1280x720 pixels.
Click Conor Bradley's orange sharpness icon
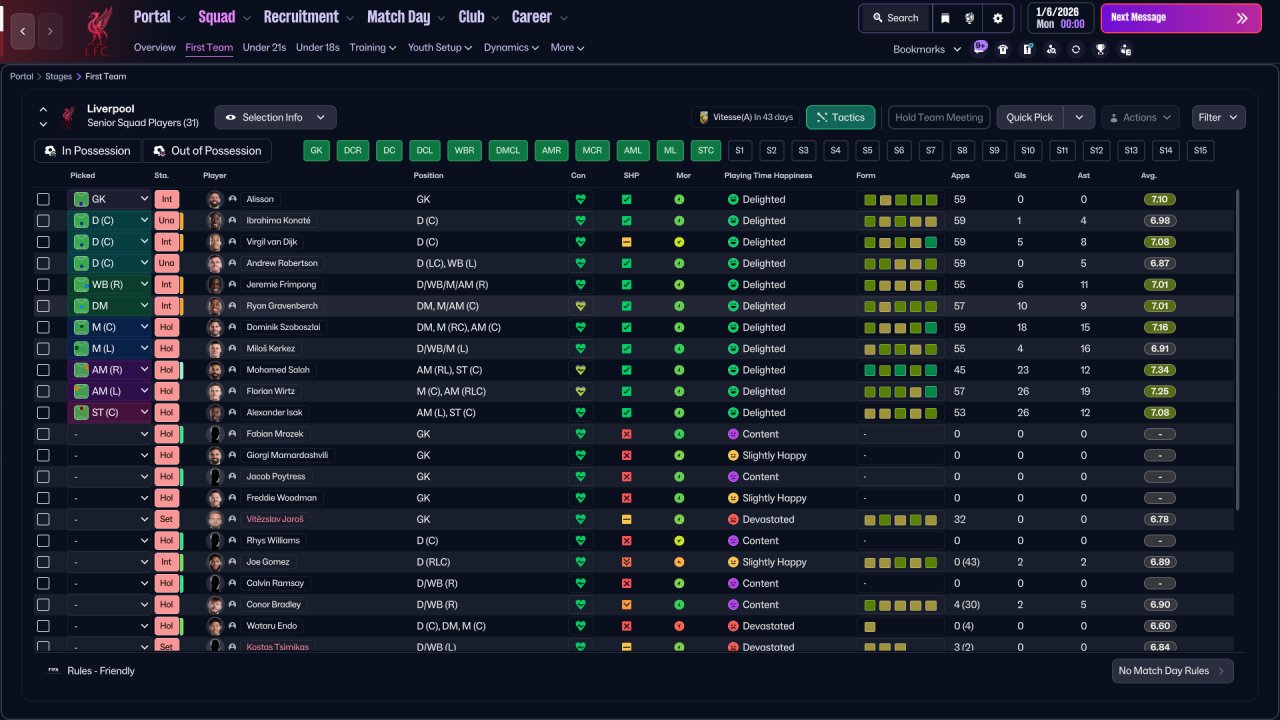[x=627, y=605]
